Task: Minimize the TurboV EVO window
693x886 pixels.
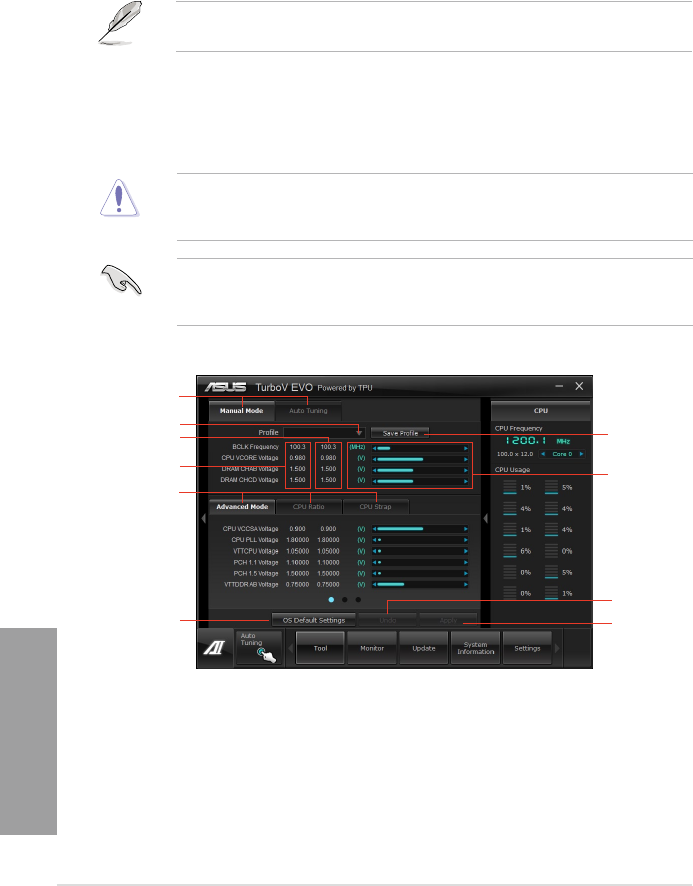Action: click(559, 386)
